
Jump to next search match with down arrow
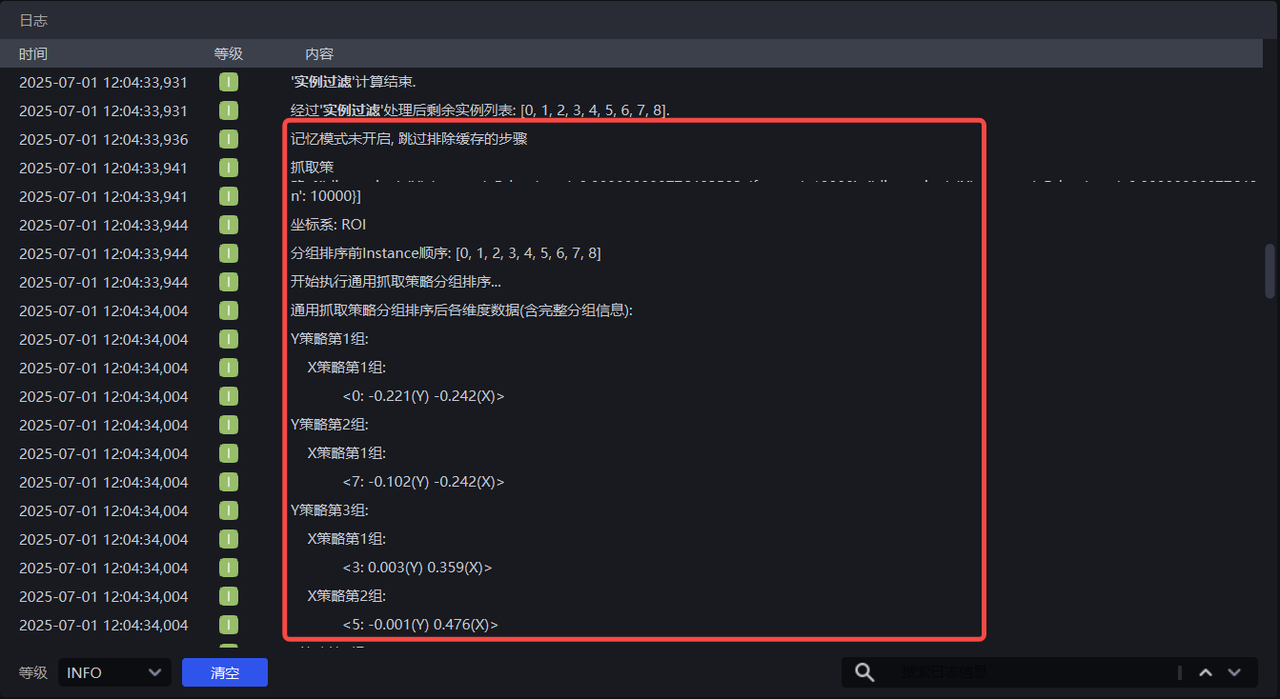1235,673
